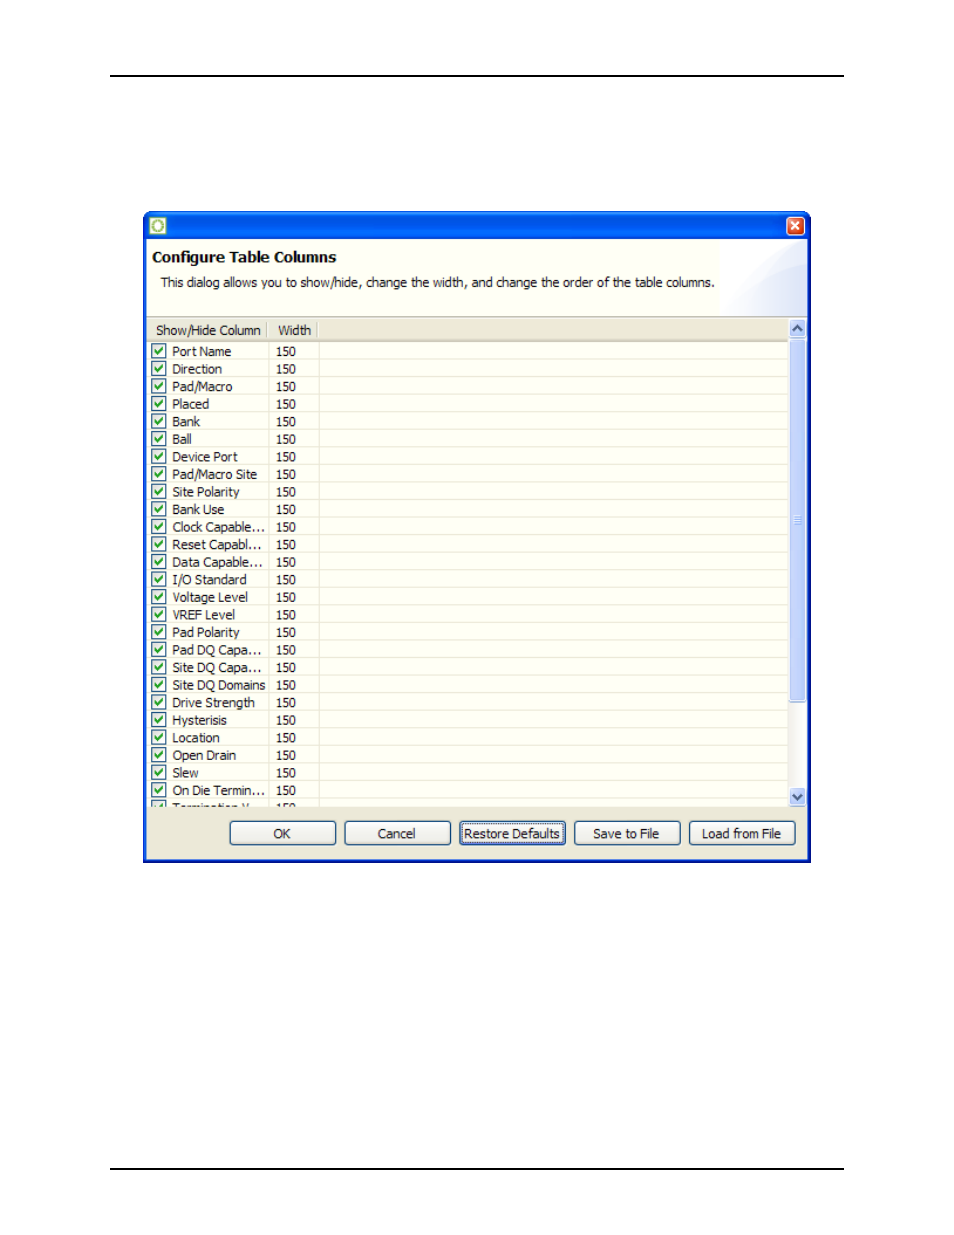Click Restore Defaults button
Screen dimensions: 954x1235
[512, 833]
